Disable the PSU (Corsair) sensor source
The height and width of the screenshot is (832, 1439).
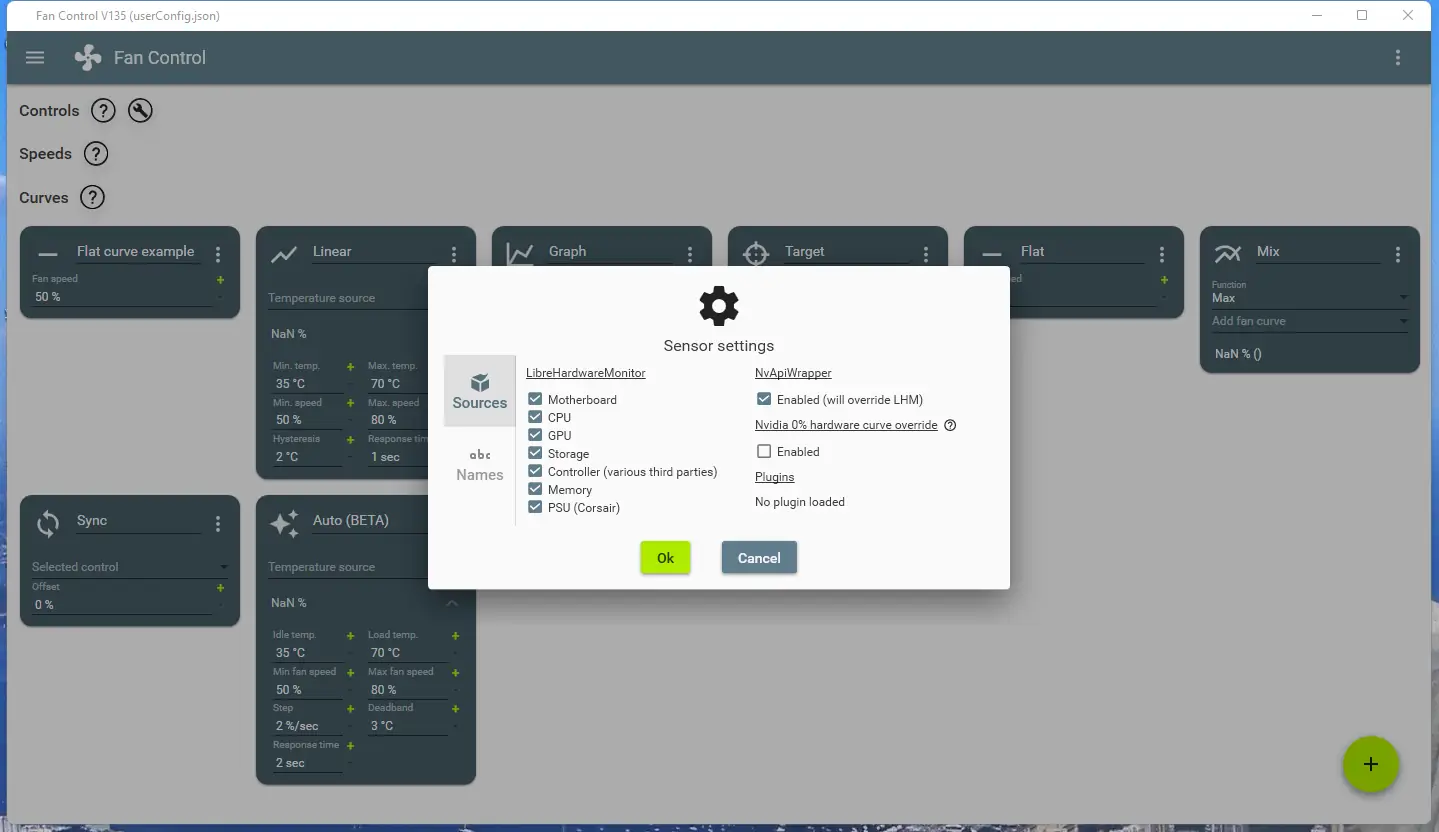(535, 507)
